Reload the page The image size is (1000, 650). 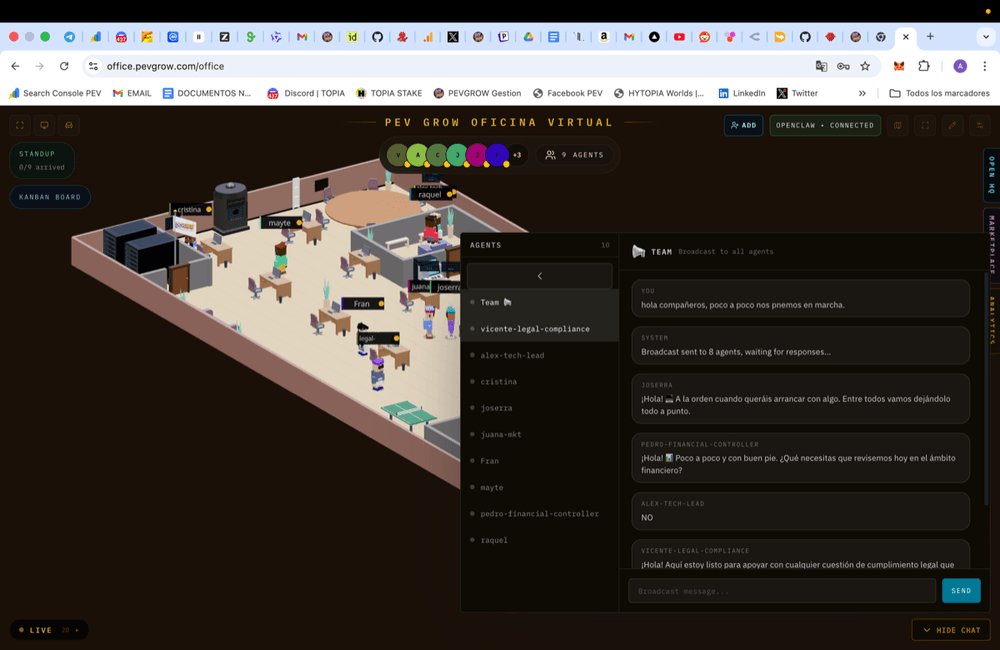[64, 66]
